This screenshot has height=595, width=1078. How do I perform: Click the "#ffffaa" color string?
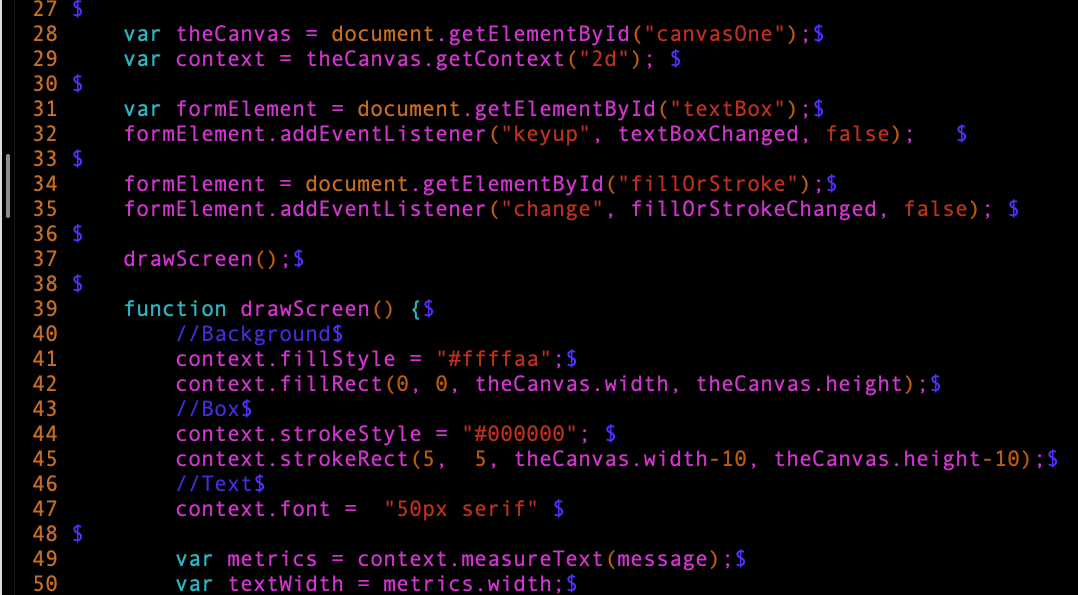[x=496, y=359]
